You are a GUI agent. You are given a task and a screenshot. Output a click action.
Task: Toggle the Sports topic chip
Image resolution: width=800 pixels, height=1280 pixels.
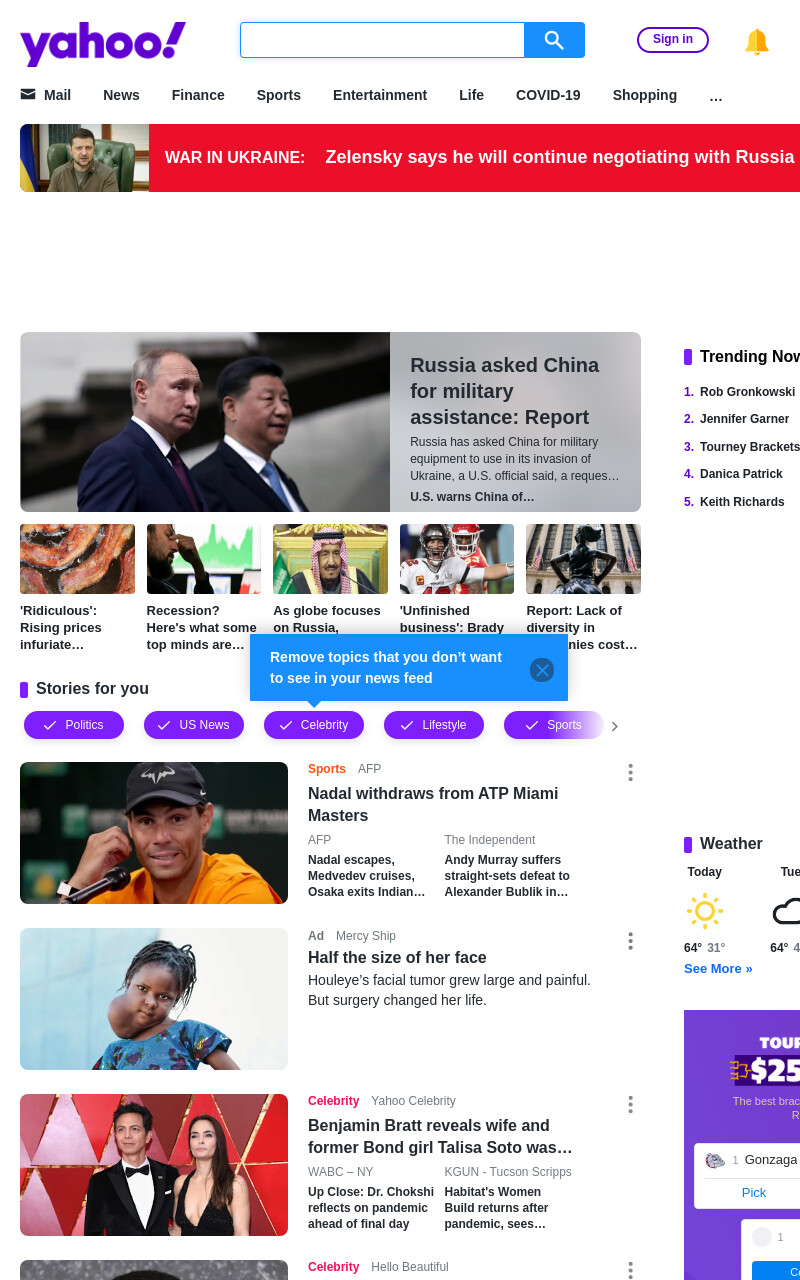tap(553, 725)
